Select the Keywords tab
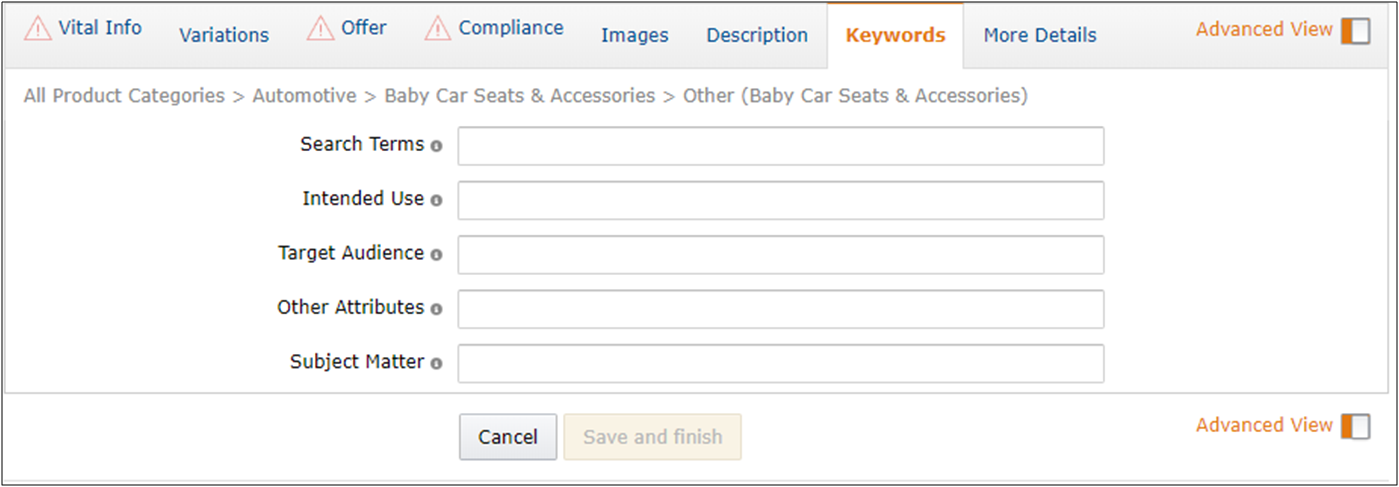 [x=895, y=35]
